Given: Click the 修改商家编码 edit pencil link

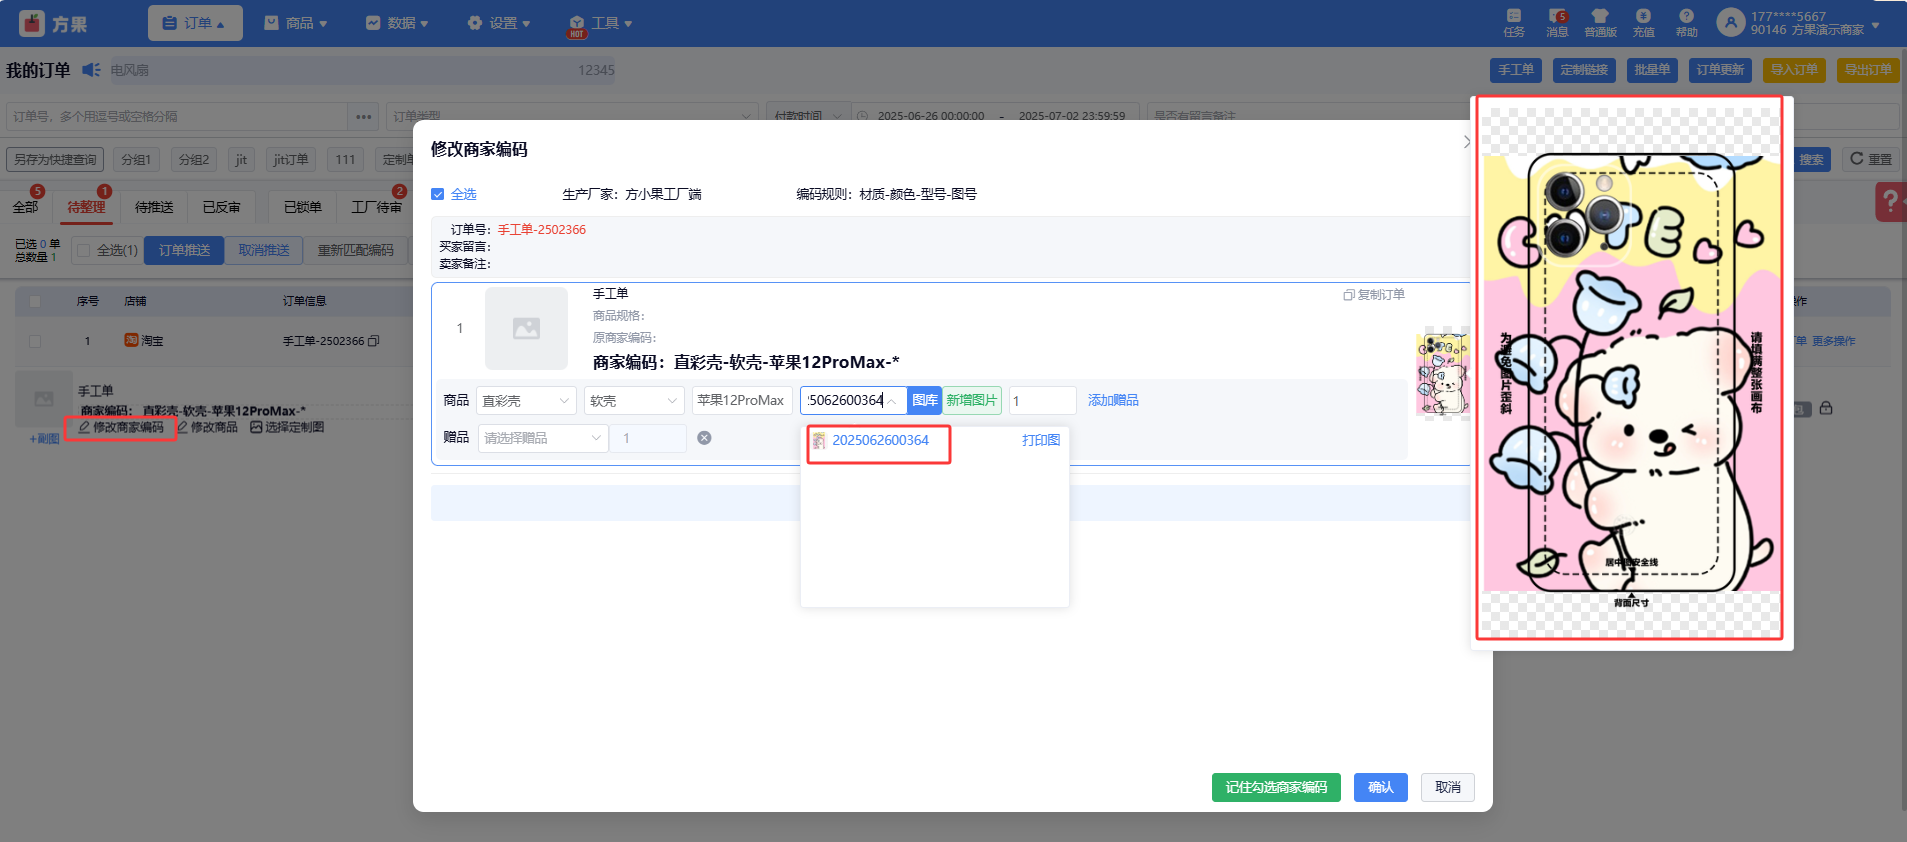Looking at the screenshot, I should point(121,427).
